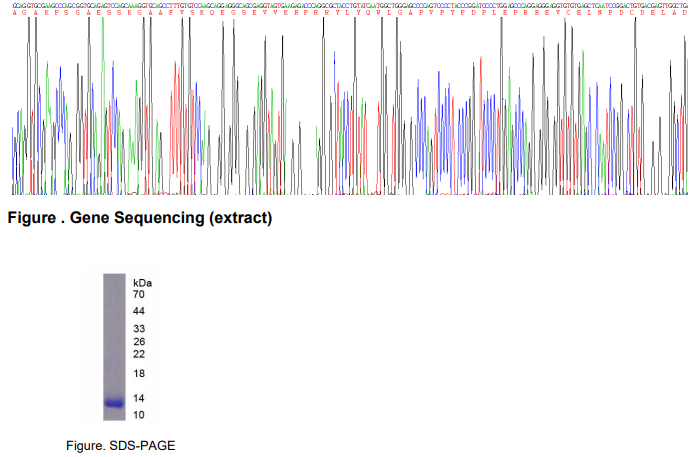Select the 22 kDa marker label

click(139, 355)
